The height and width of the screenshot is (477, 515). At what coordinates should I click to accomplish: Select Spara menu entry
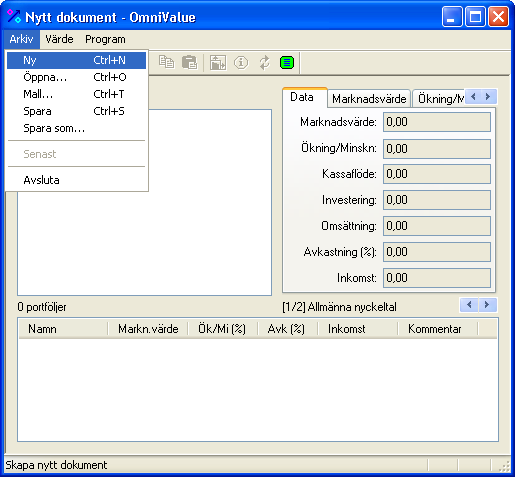click(x=76, y=111)
